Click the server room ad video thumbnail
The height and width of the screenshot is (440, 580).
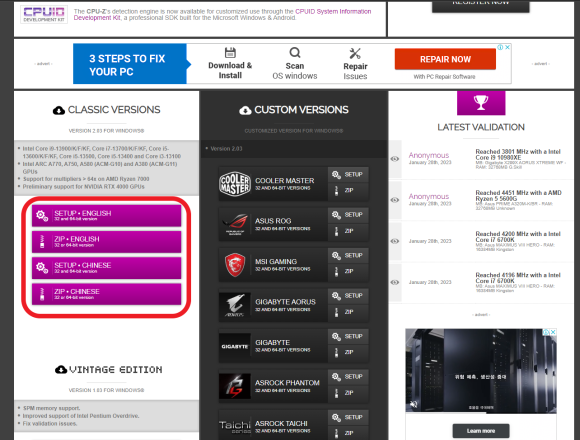coord(481,370)
